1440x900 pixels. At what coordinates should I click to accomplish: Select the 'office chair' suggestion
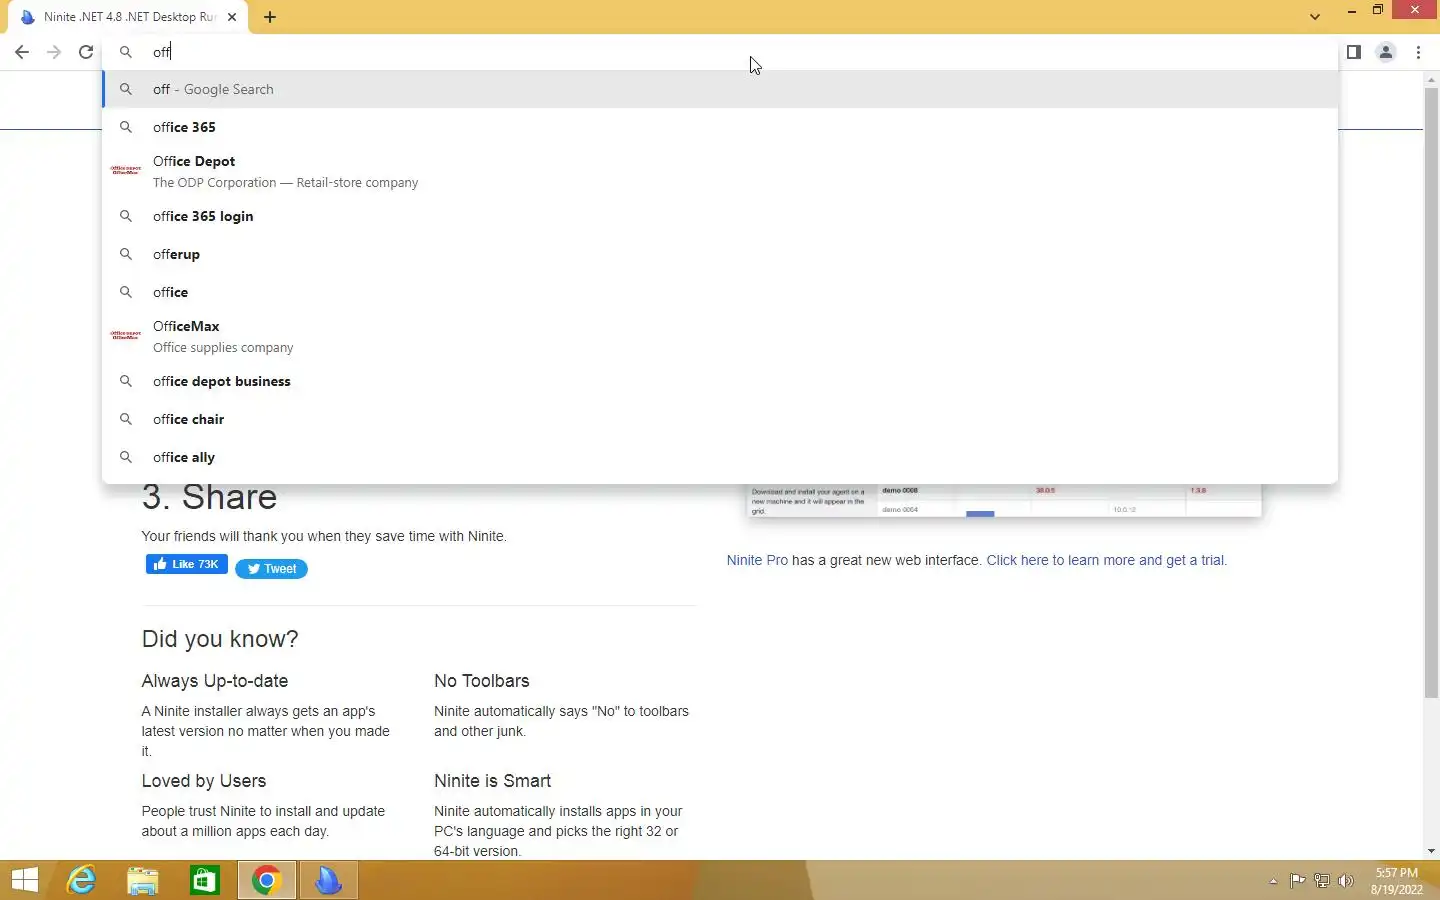click(720, 419)
